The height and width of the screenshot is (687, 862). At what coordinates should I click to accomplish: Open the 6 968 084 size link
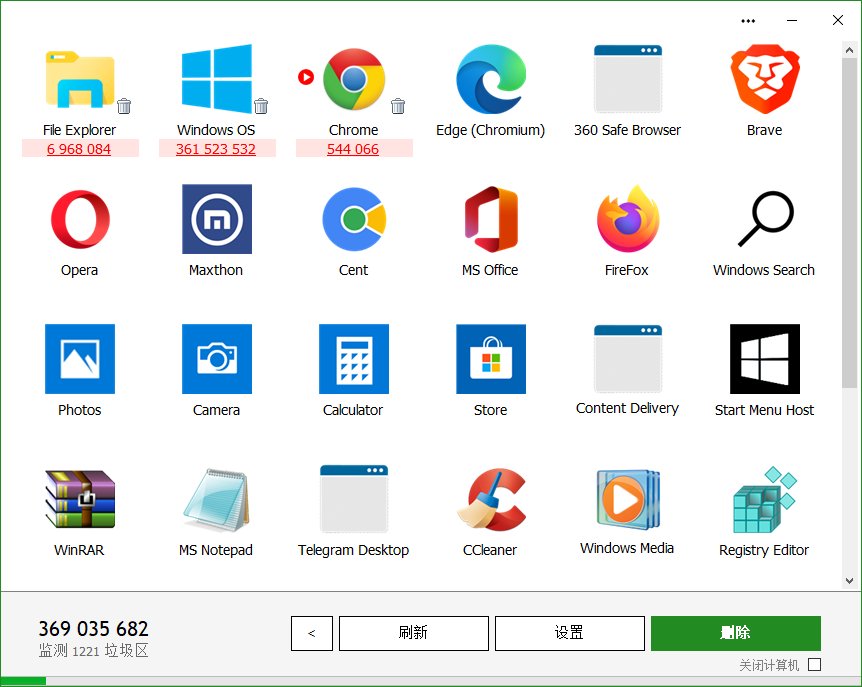79,149
